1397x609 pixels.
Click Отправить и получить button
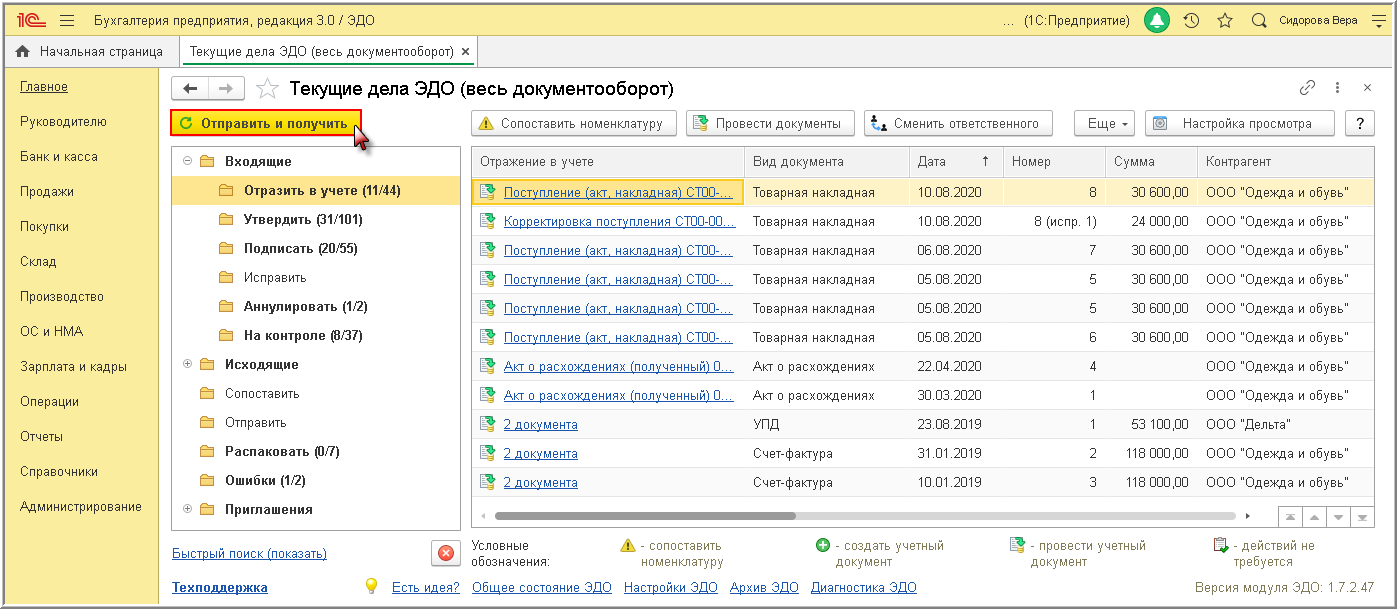265,124
